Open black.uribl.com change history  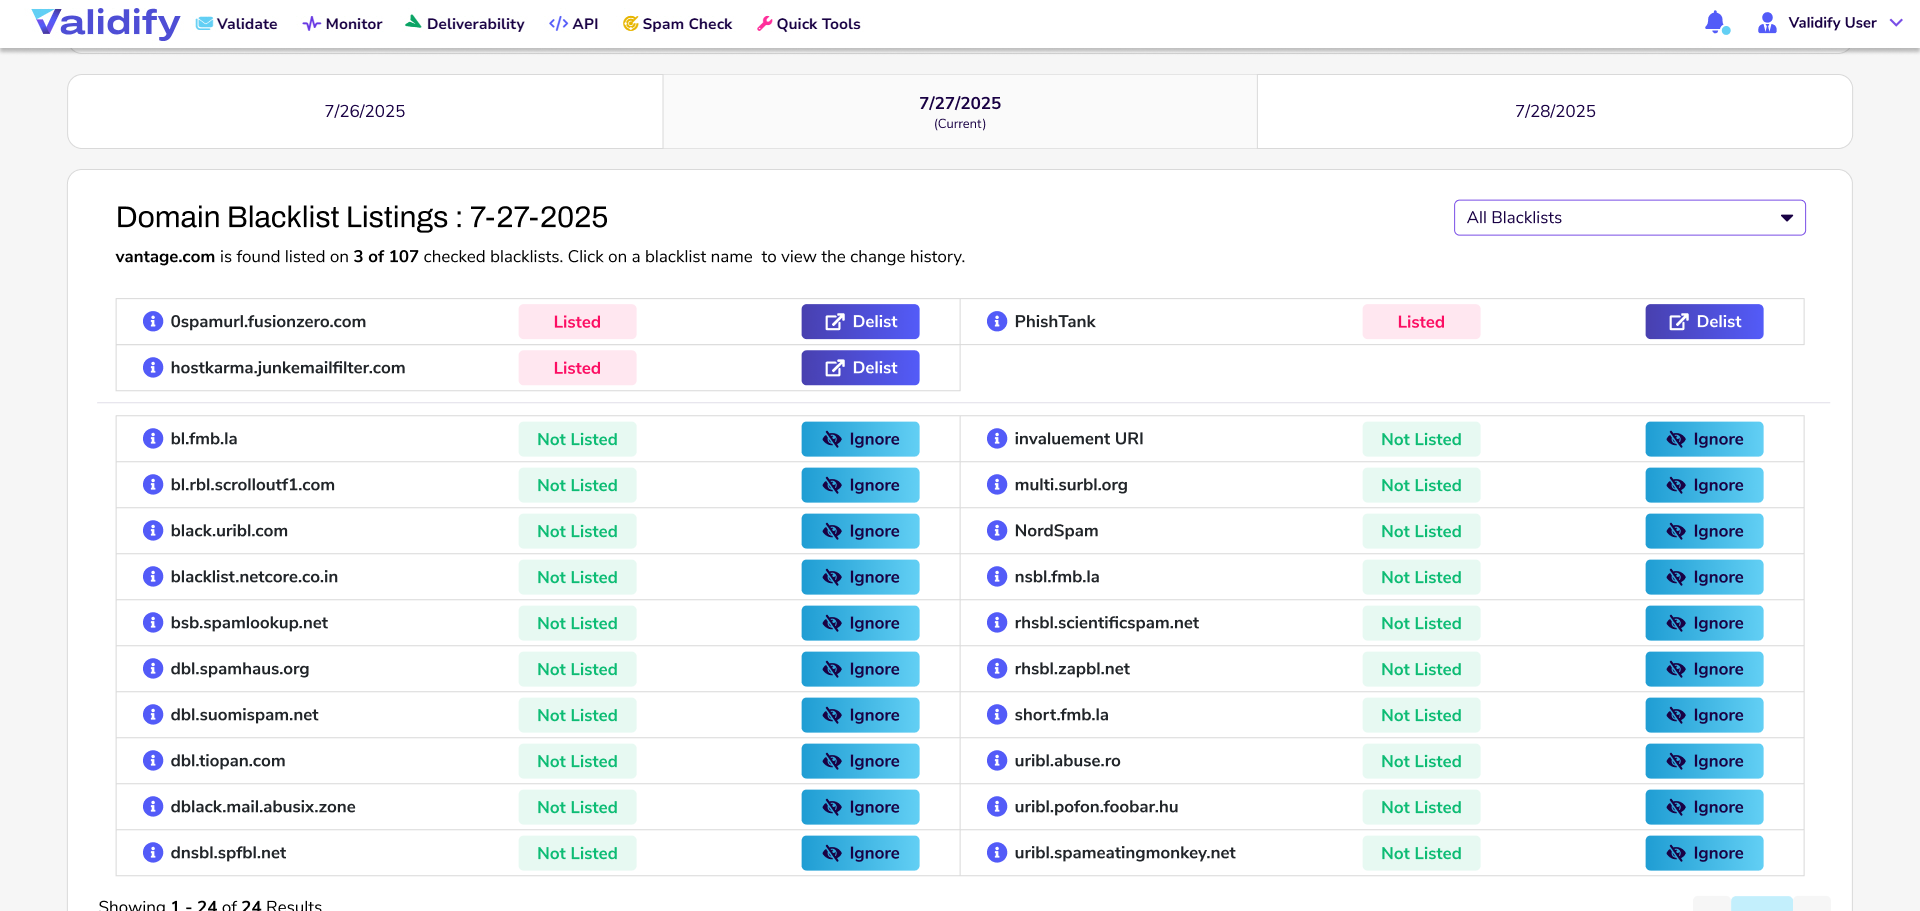coord(229,531)
